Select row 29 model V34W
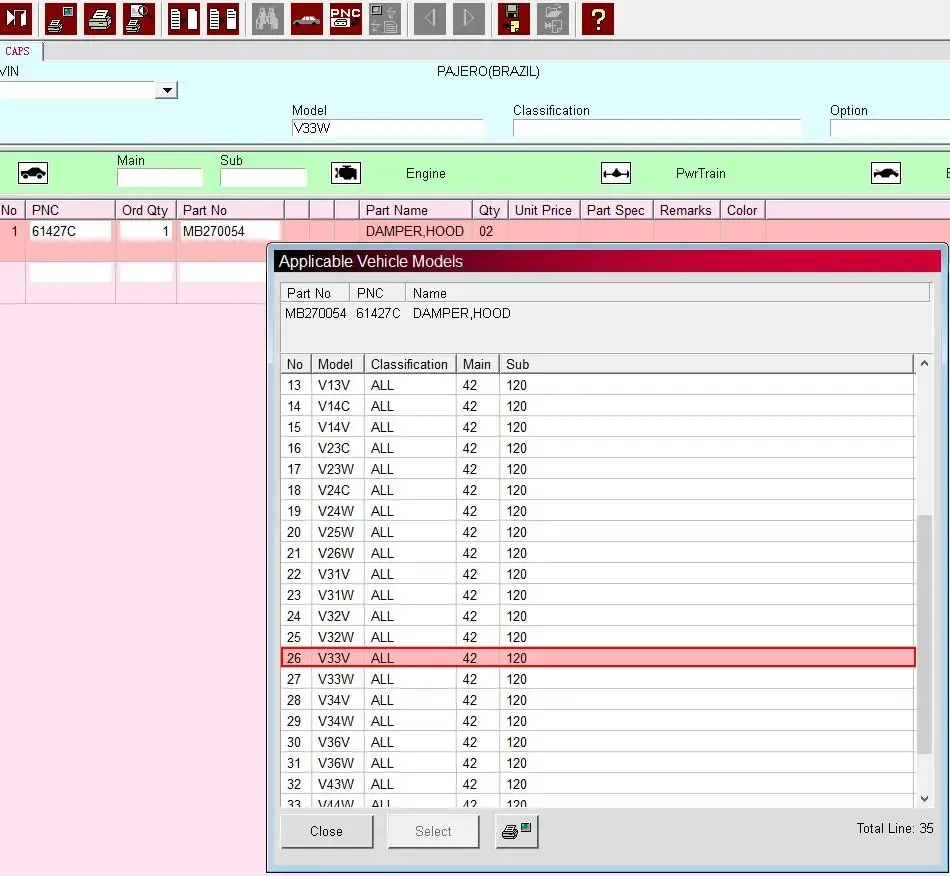The width and height of the screenshot is (950, 876). [597, 721]
